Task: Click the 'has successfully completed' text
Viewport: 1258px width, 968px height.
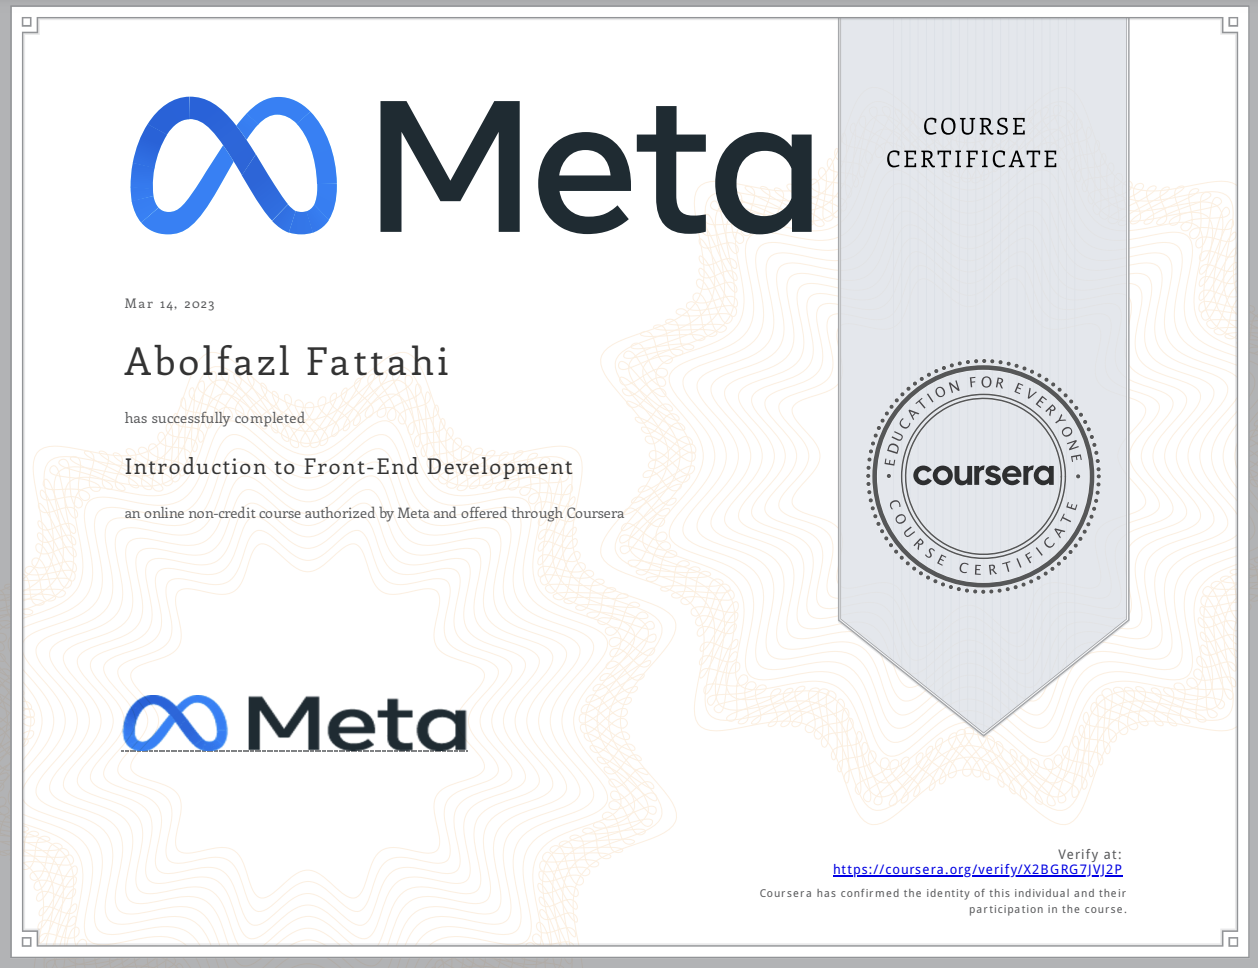Action: point(215,418)
